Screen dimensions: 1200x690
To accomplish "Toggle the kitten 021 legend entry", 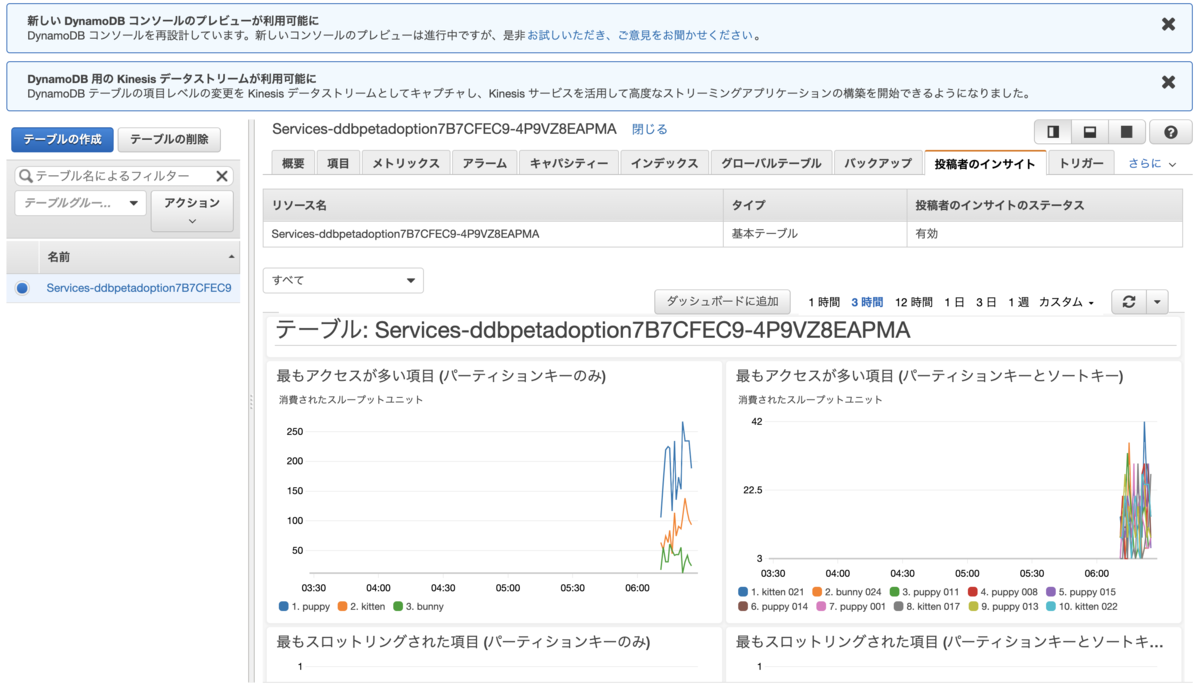I will [x=771, y=592].
